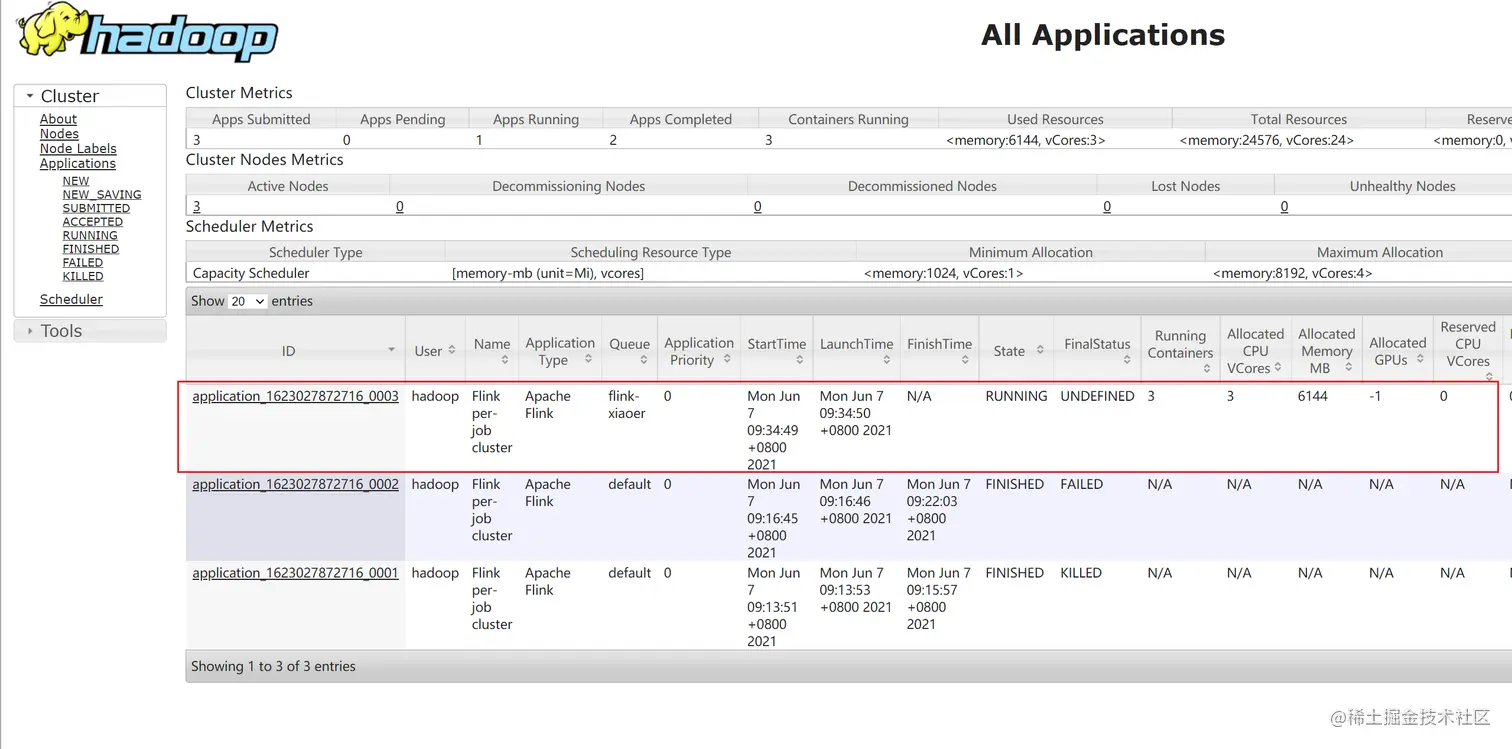This screenshot has width=1512, height=749.
Task: Sort table by FinalStatus column
Action: tap(1098, 351)
